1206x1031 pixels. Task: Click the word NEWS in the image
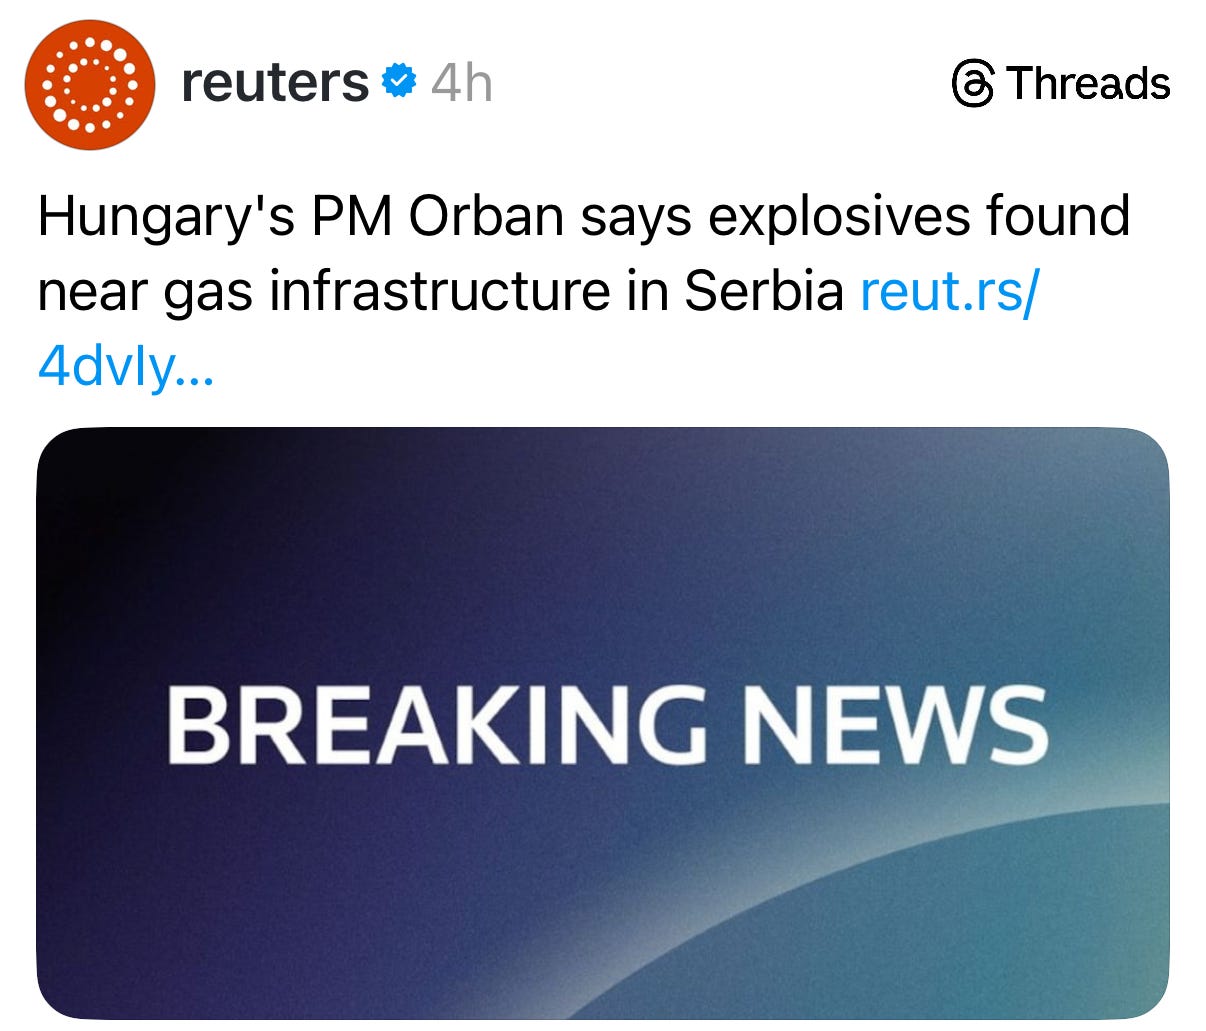pos(896,723)
